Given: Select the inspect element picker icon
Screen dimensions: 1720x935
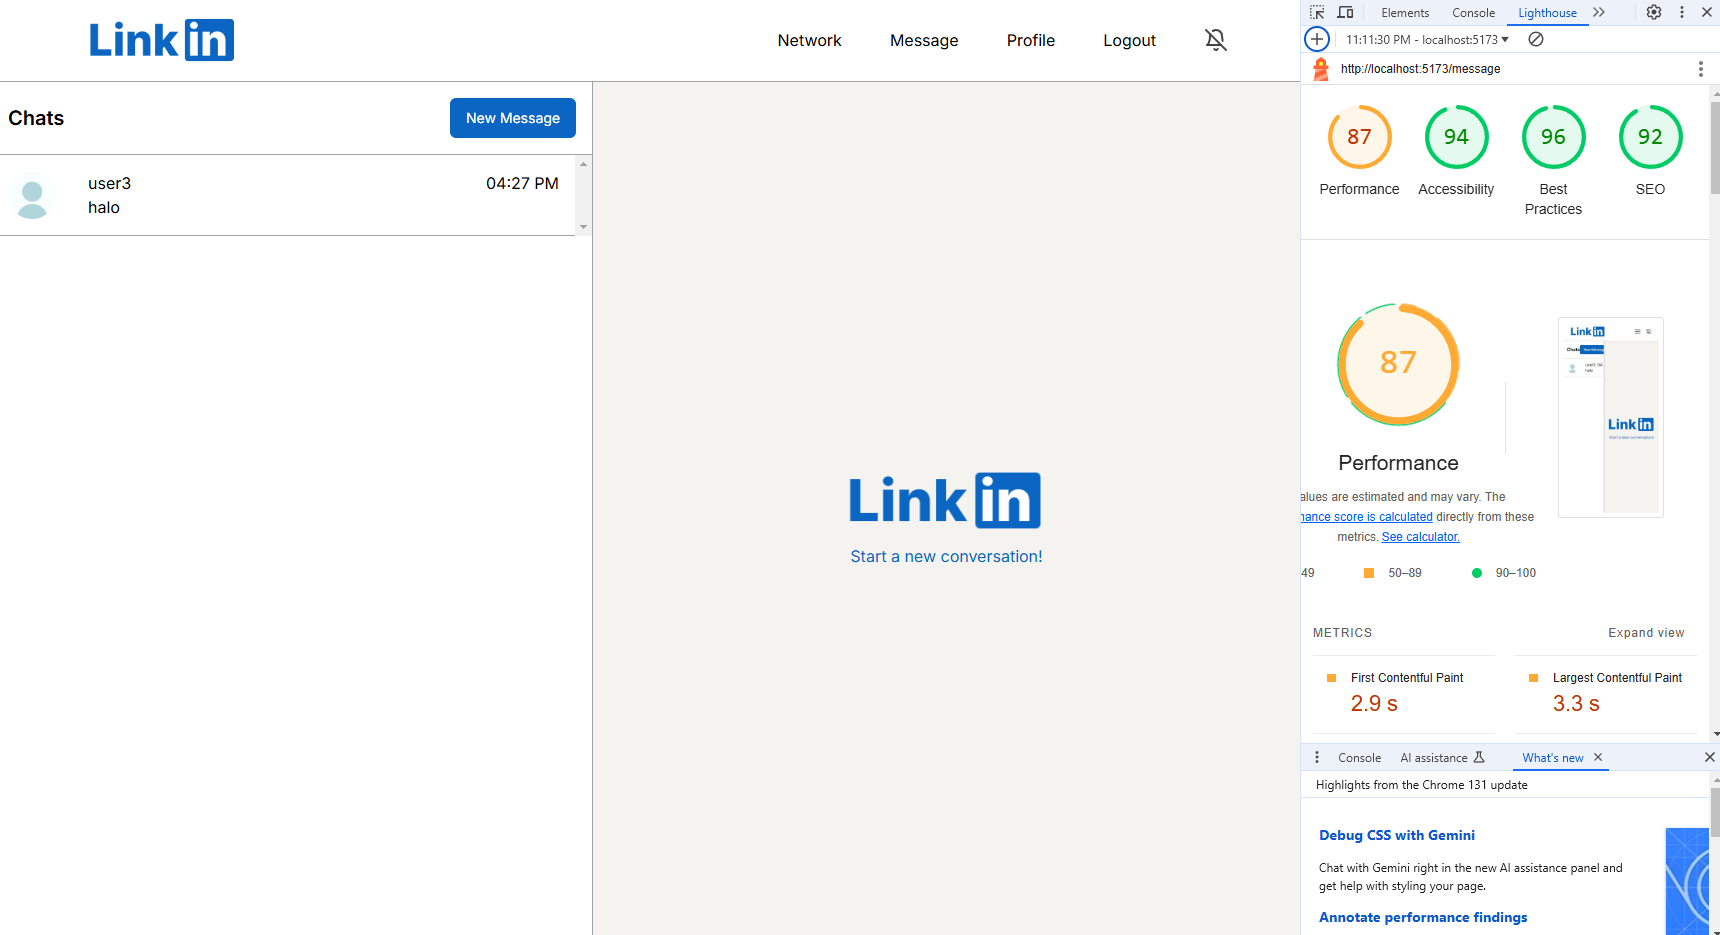Looking at the screenshot, I should (x=1317, y=12).
